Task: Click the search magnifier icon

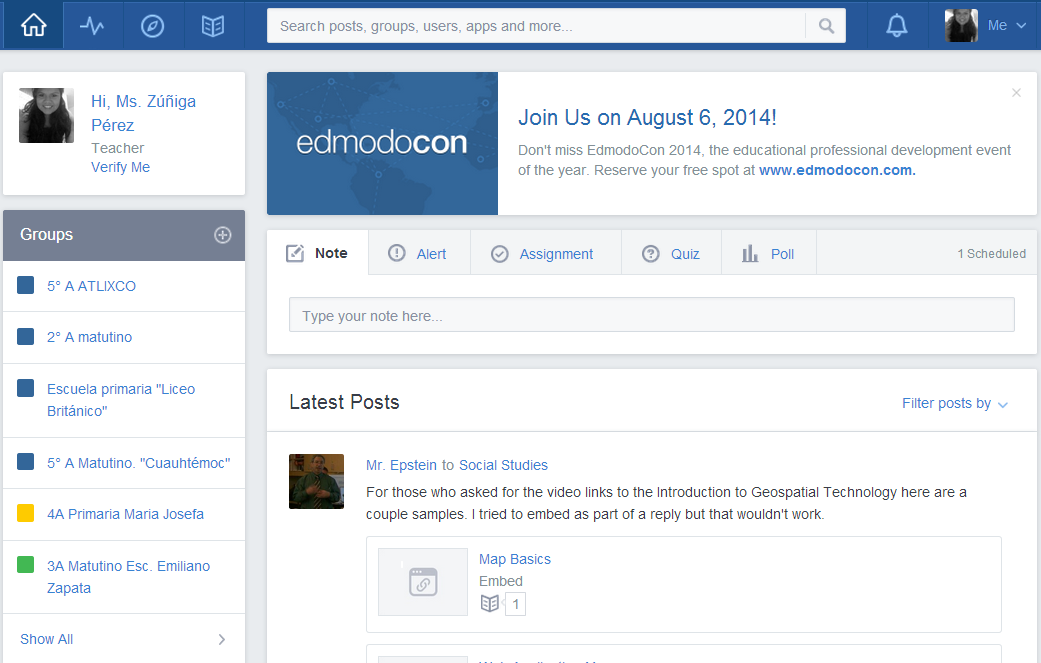Action: coord(826,26)
